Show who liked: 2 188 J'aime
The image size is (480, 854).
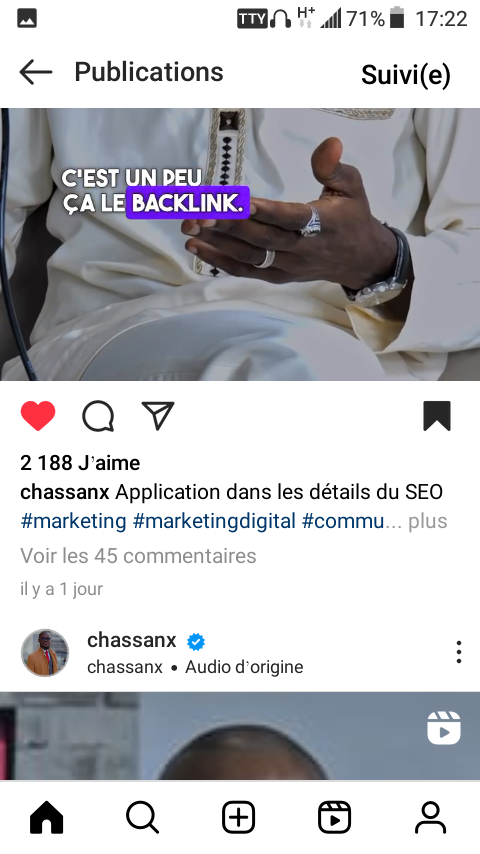click(x=80, y=463)
